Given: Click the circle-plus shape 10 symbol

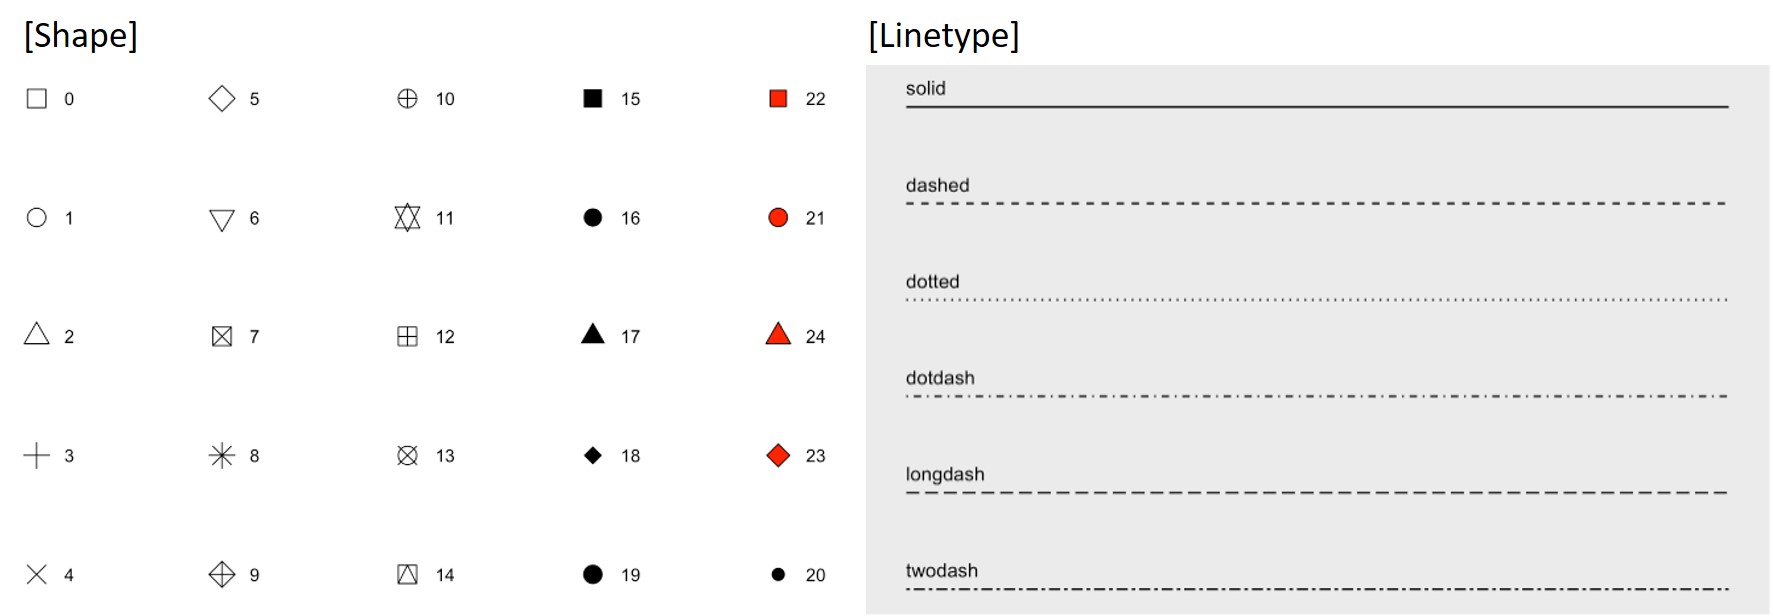Looking at the screenshot, I should pyautogui.click(x=407, y=99).
